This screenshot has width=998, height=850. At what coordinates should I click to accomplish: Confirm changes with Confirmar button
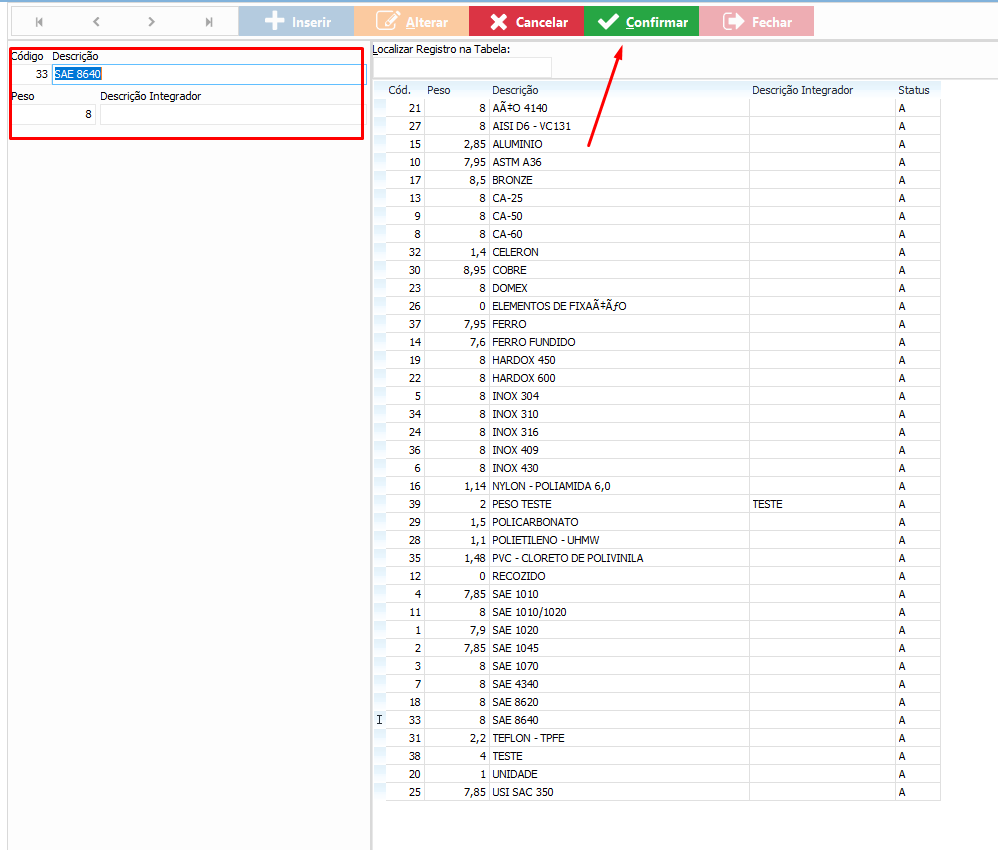(641, 22)
